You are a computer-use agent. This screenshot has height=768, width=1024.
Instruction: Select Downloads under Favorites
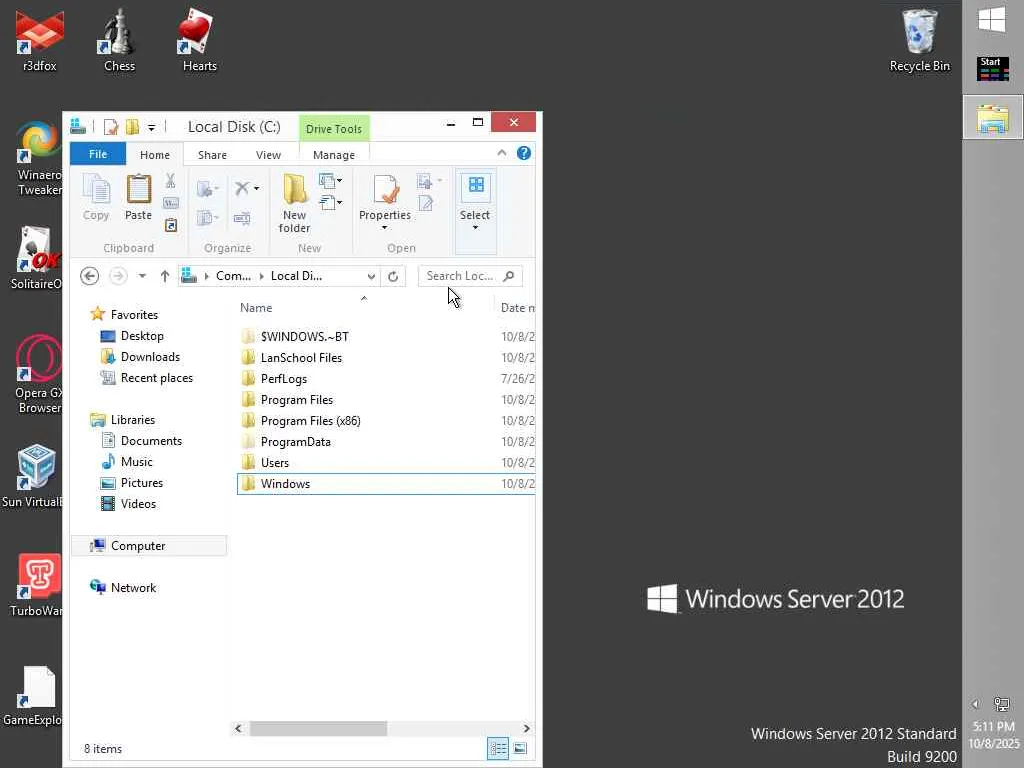point(150,357)
